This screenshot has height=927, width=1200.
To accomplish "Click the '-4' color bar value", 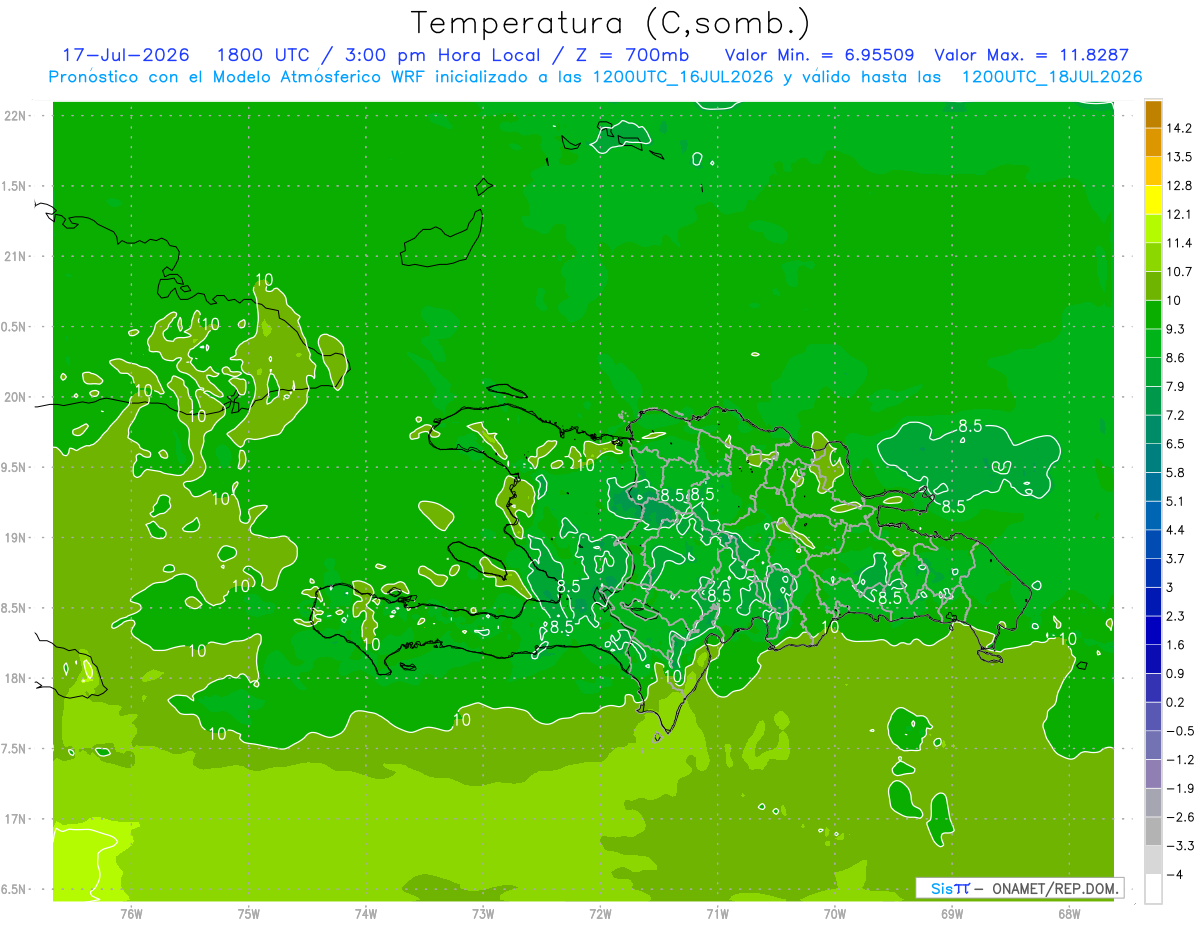I will pos(1174,875).
